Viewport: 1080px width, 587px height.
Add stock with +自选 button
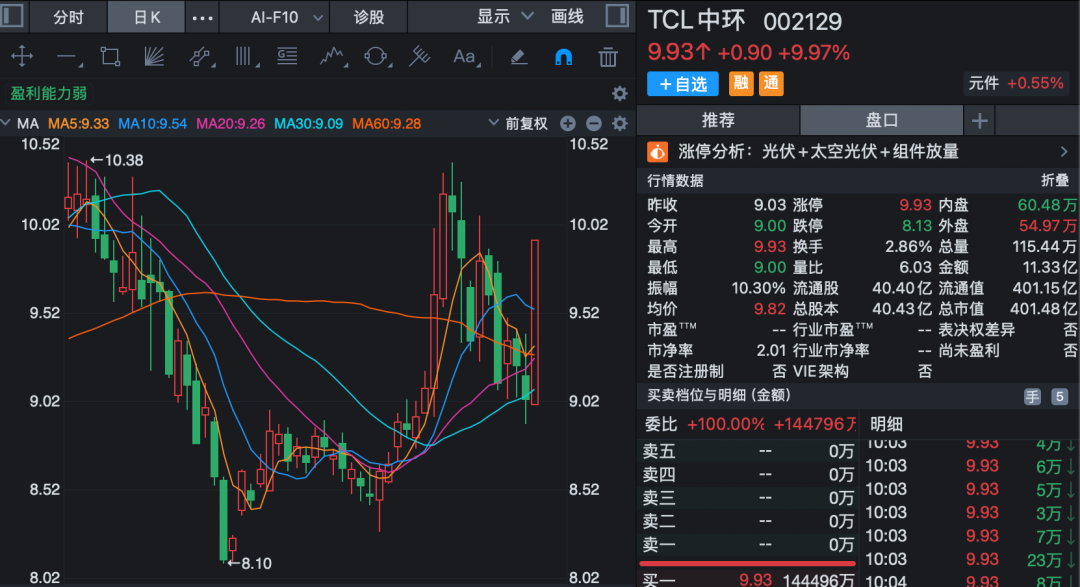(683, 84)
